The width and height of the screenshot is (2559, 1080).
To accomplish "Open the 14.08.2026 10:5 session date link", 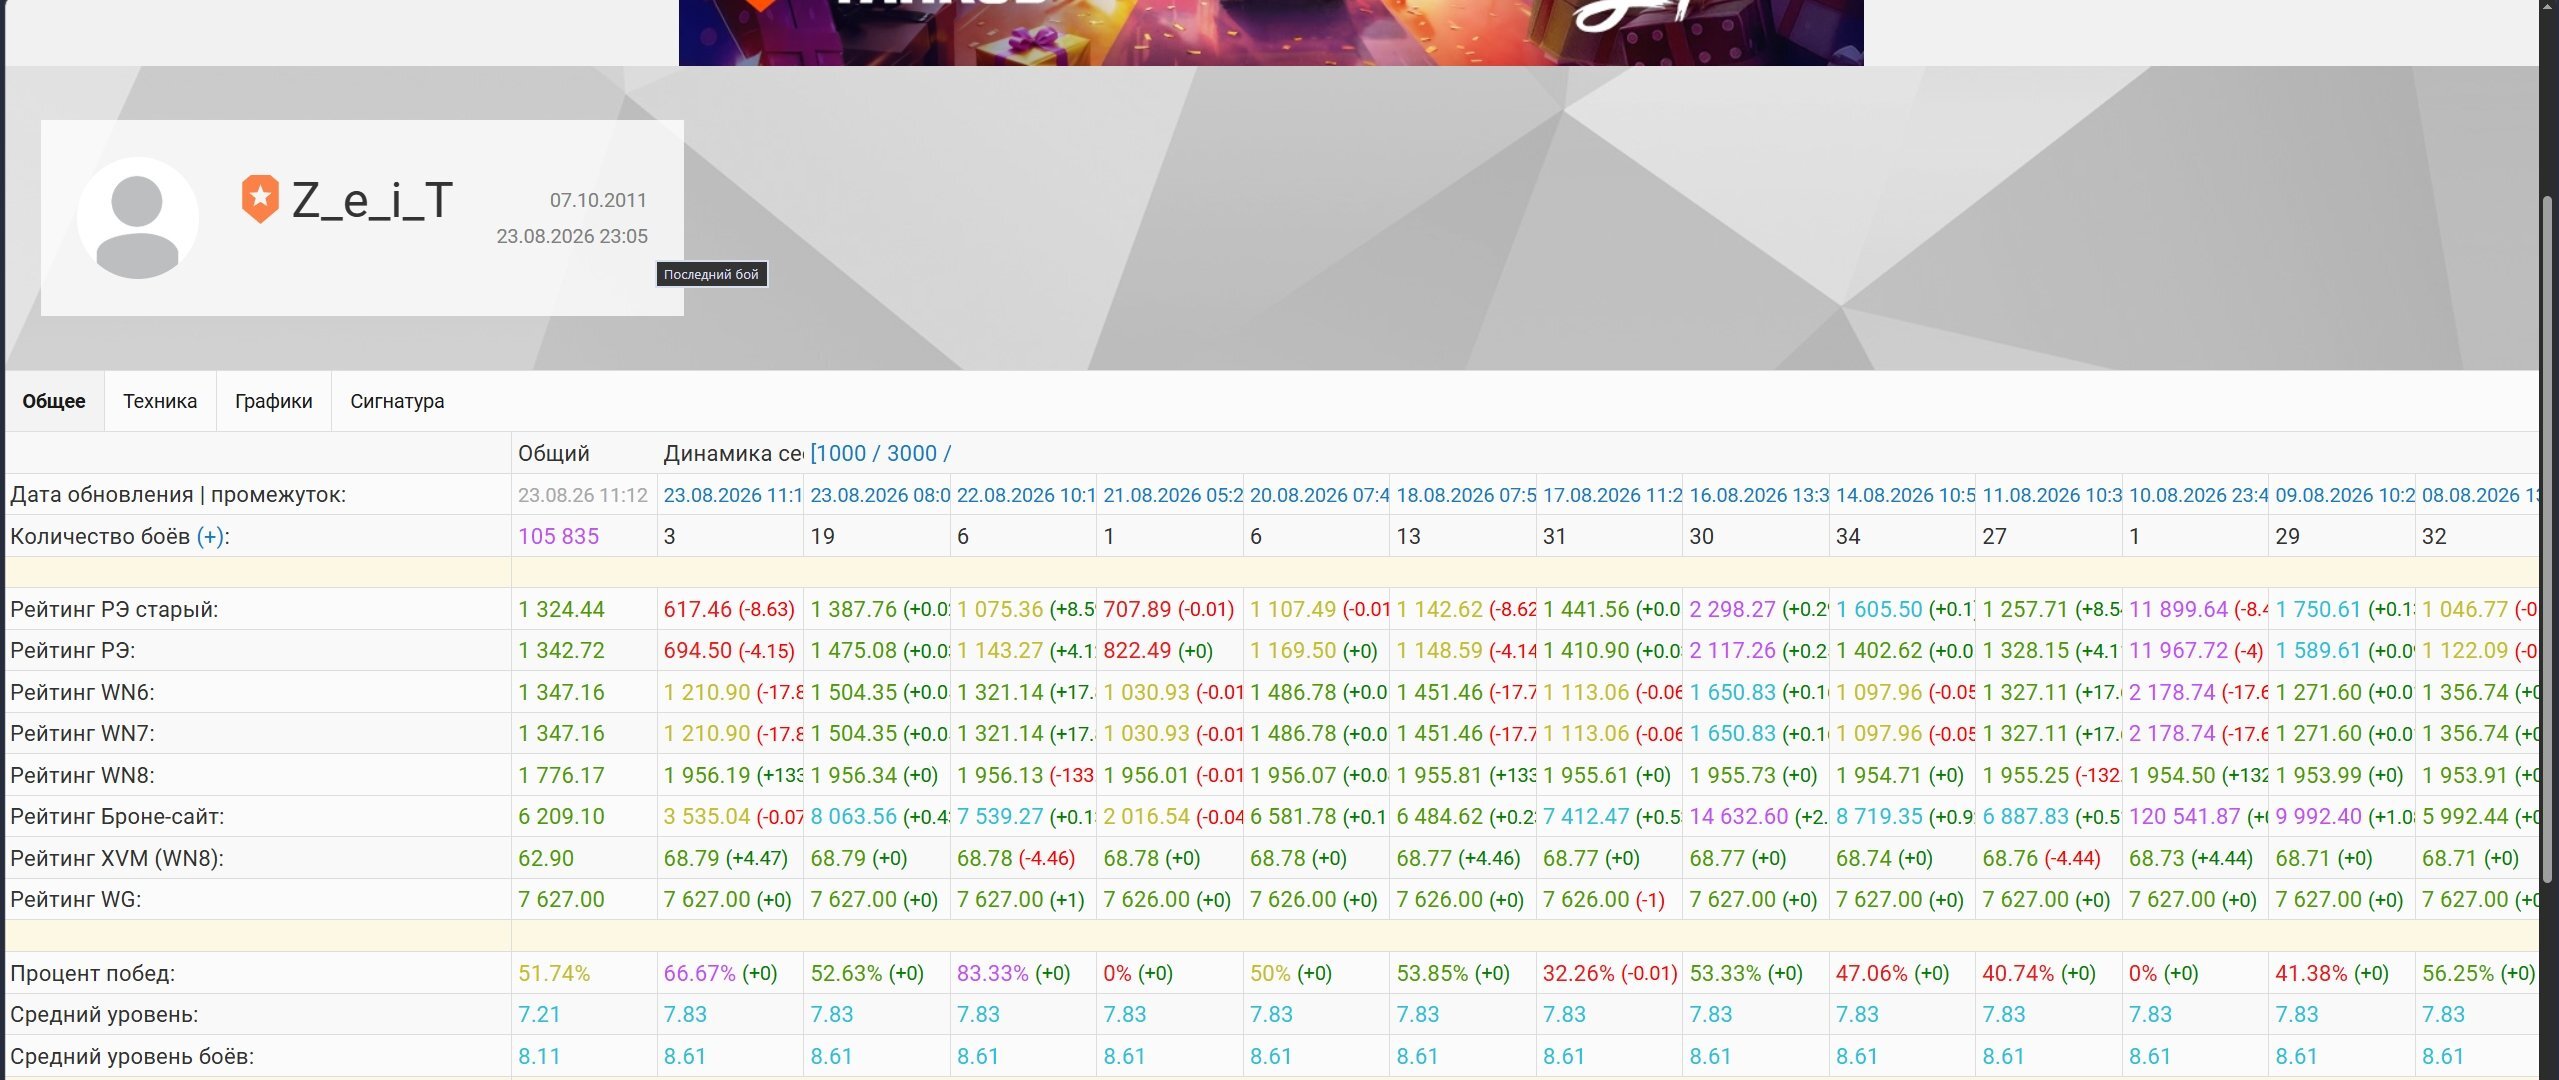I will coord(1905,495).
